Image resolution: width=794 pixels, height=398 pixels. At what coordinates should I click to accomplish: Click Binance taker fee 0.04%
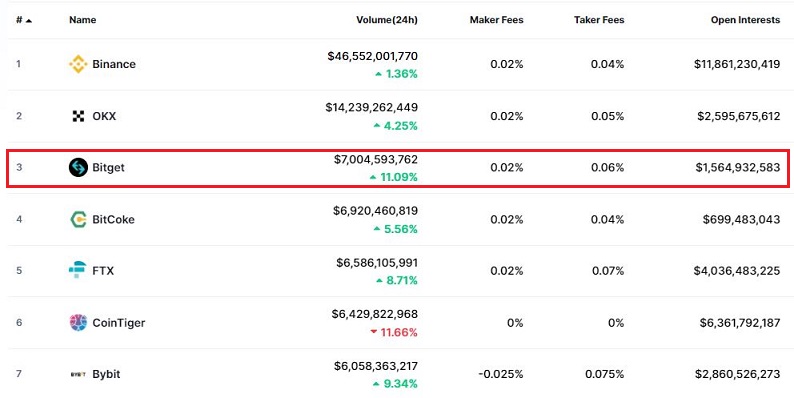click(608, 64)
